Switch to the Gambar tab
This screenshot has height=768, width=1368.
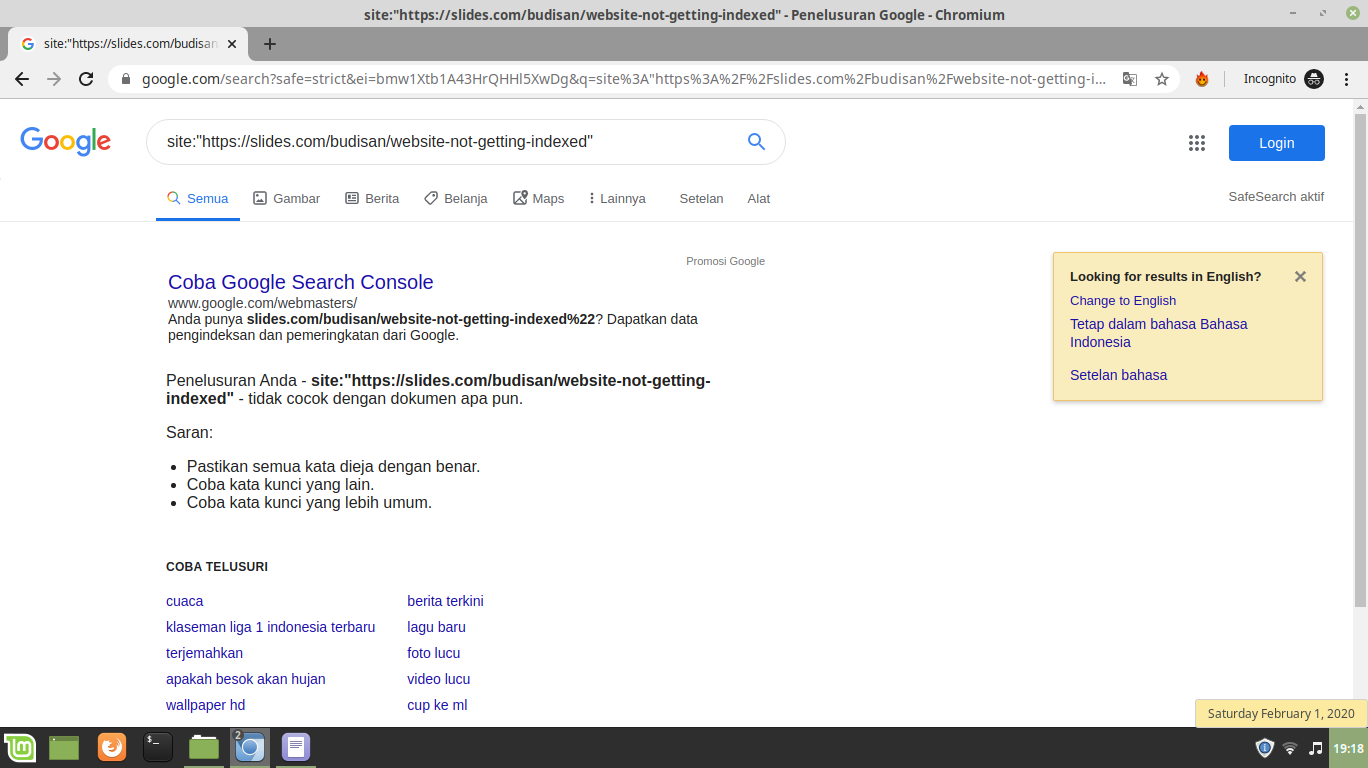pyautogui.click(x=287, y=198)
